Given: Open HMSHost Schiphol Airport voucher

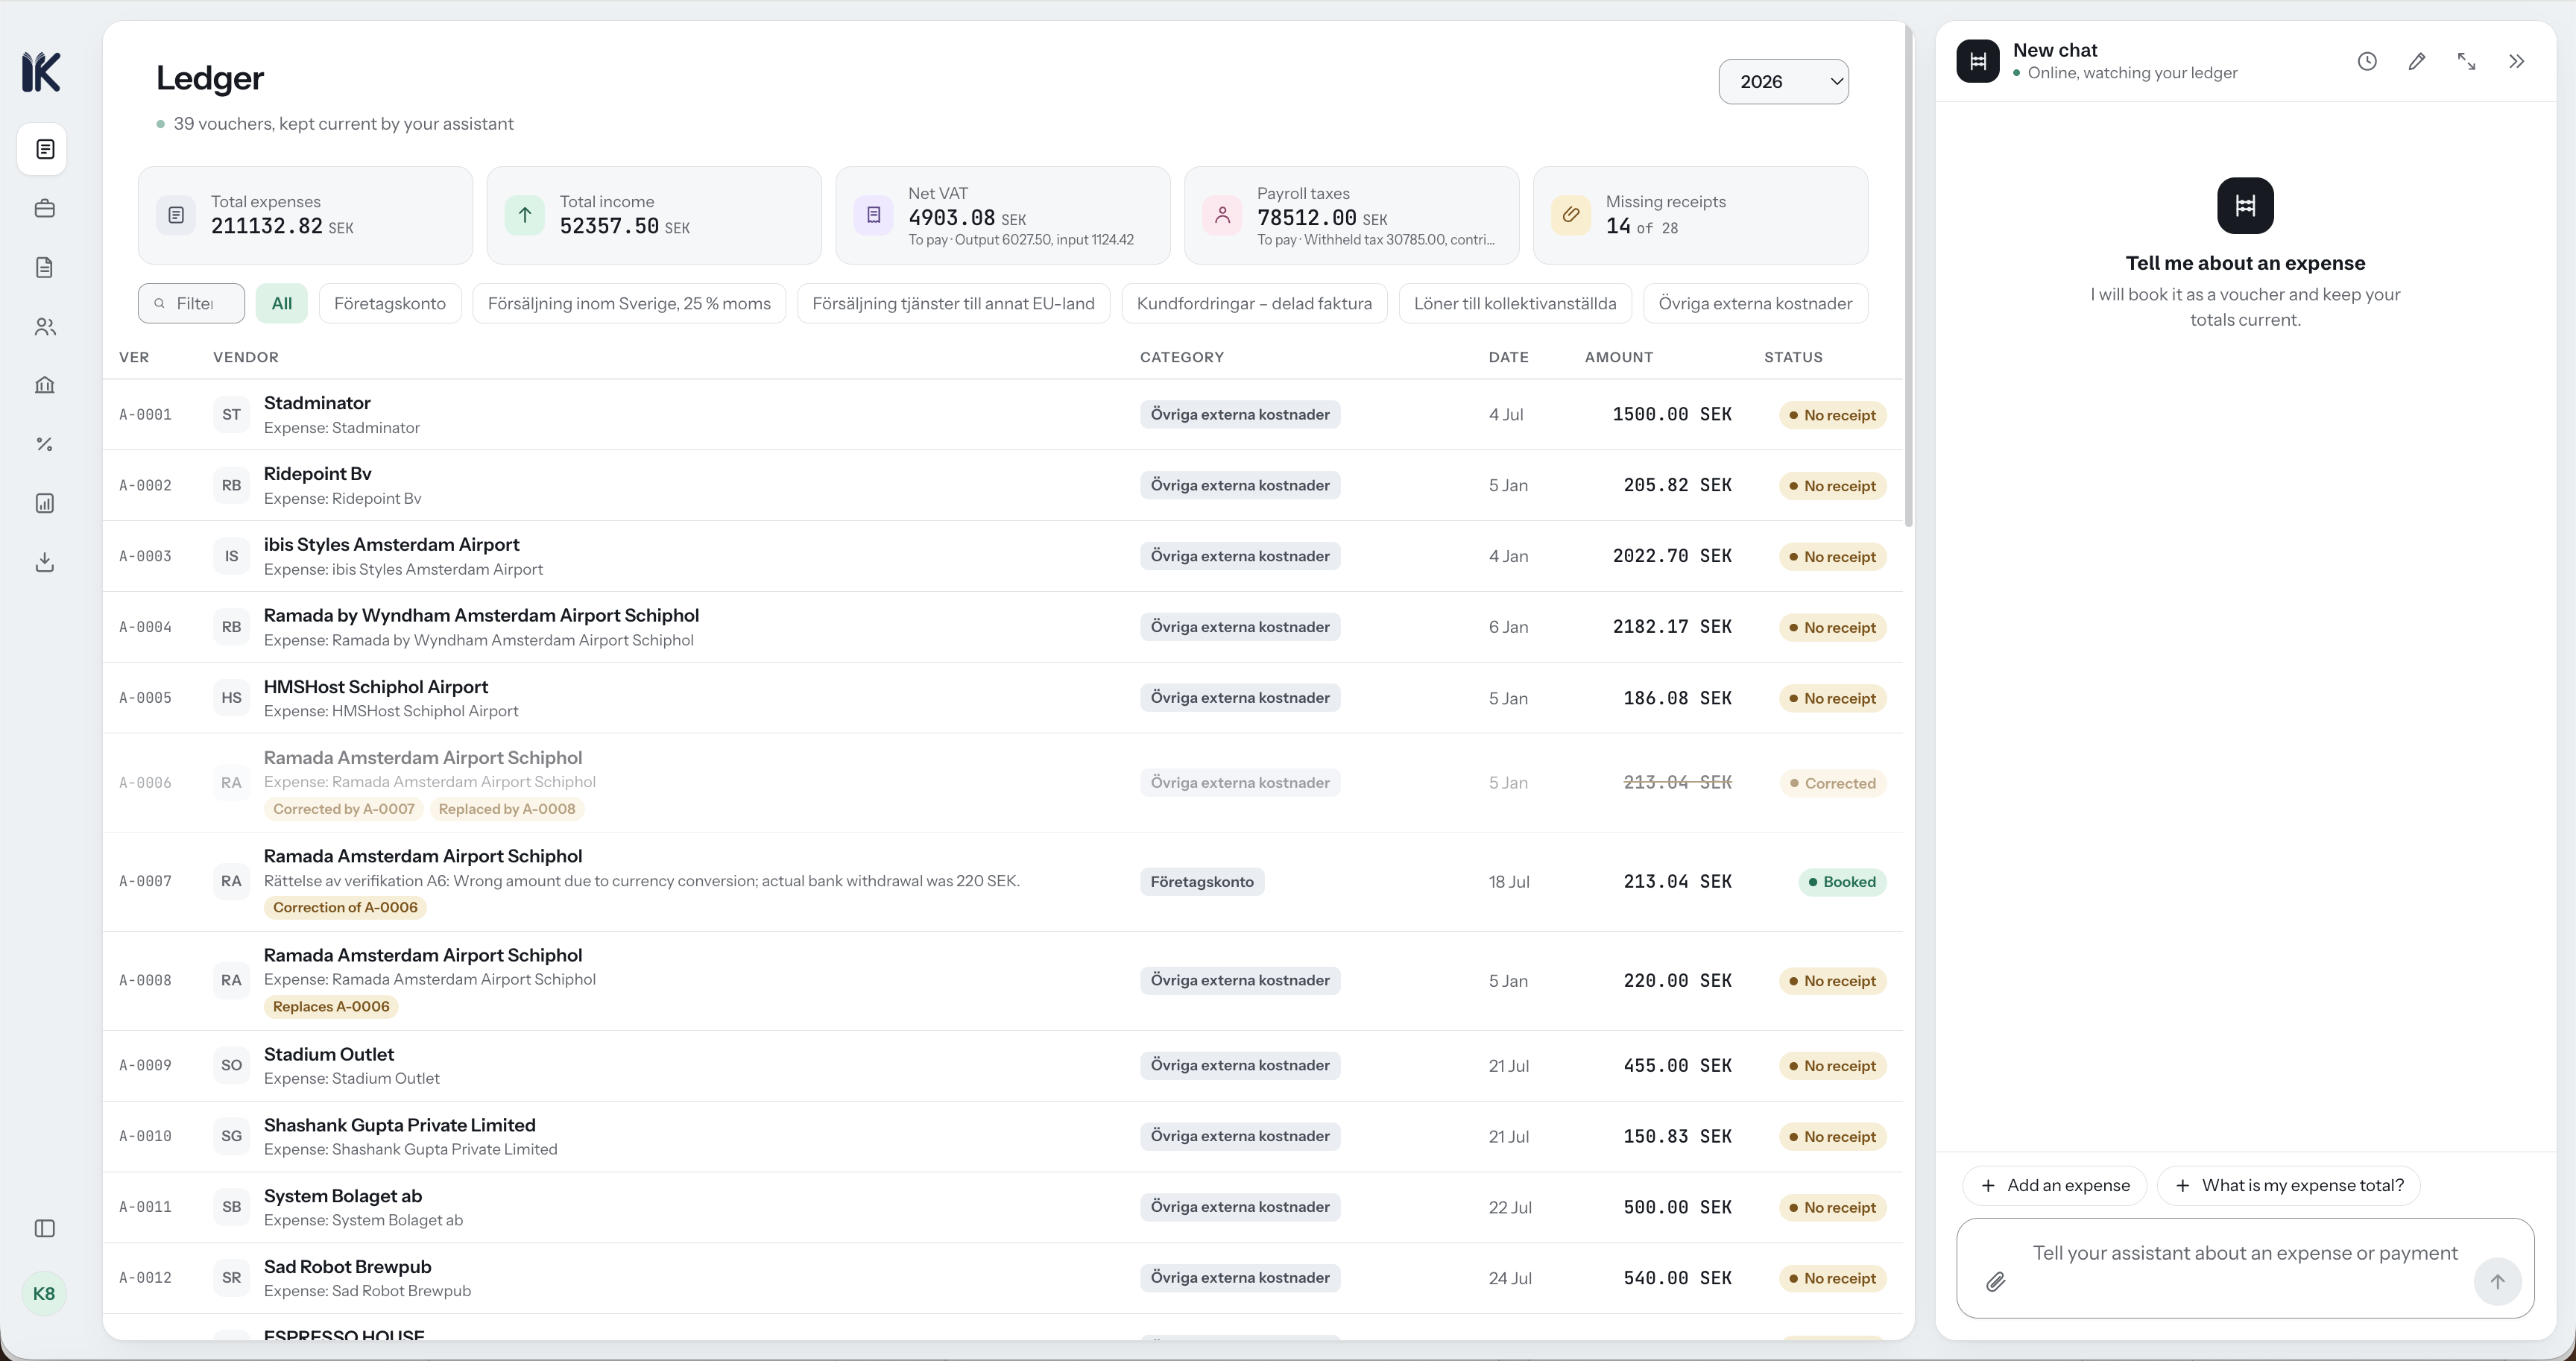Looking at the screenshot, I should tap(1002, 698).
